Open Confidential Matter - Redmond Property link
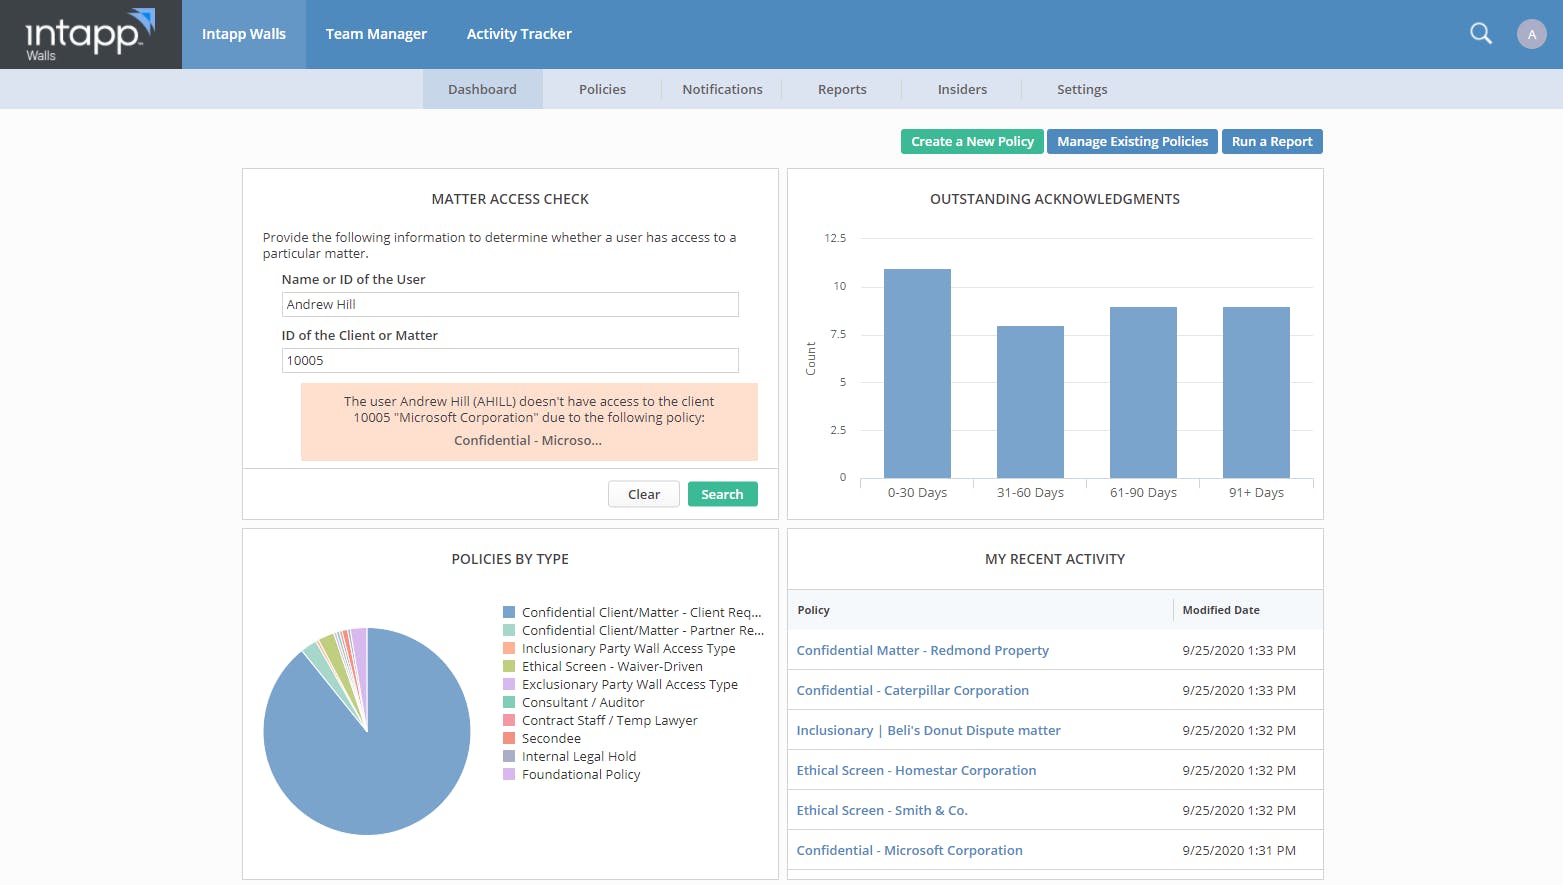The width and height of the screenshot is (1563, 885). tap(922, 650)
